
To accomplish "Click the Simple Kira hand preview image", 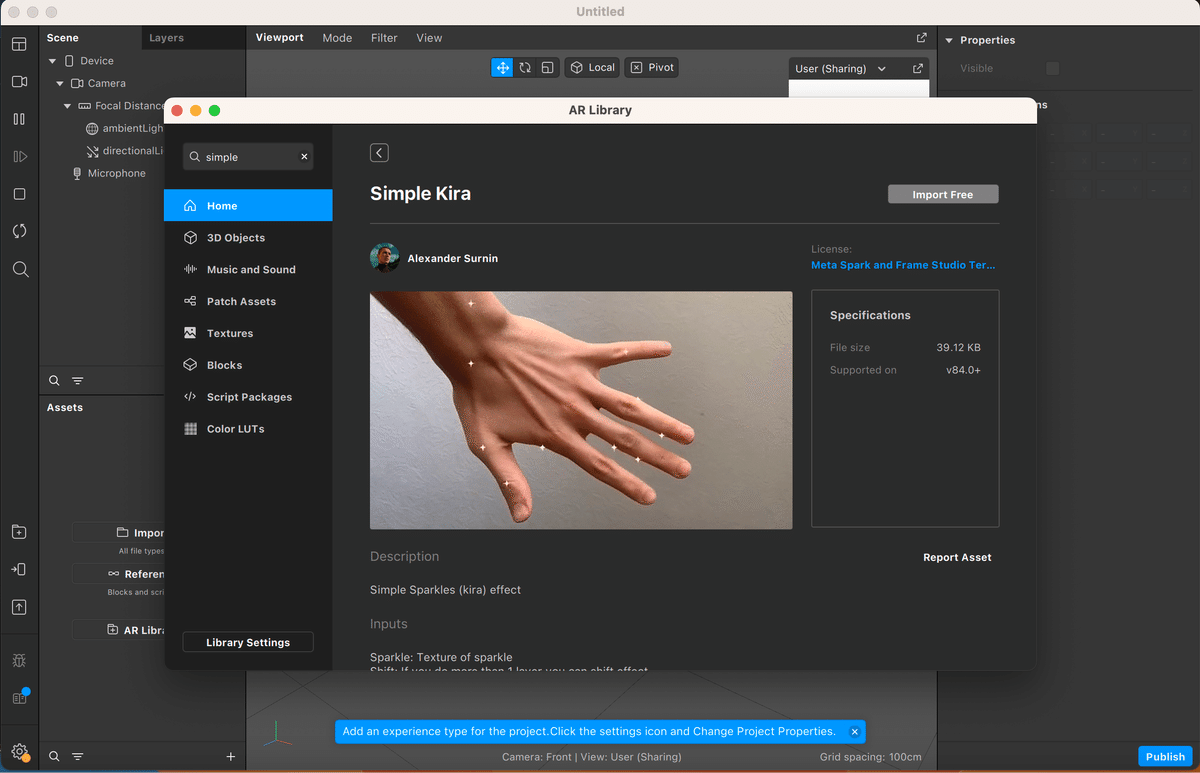I will tap(581, 410).
